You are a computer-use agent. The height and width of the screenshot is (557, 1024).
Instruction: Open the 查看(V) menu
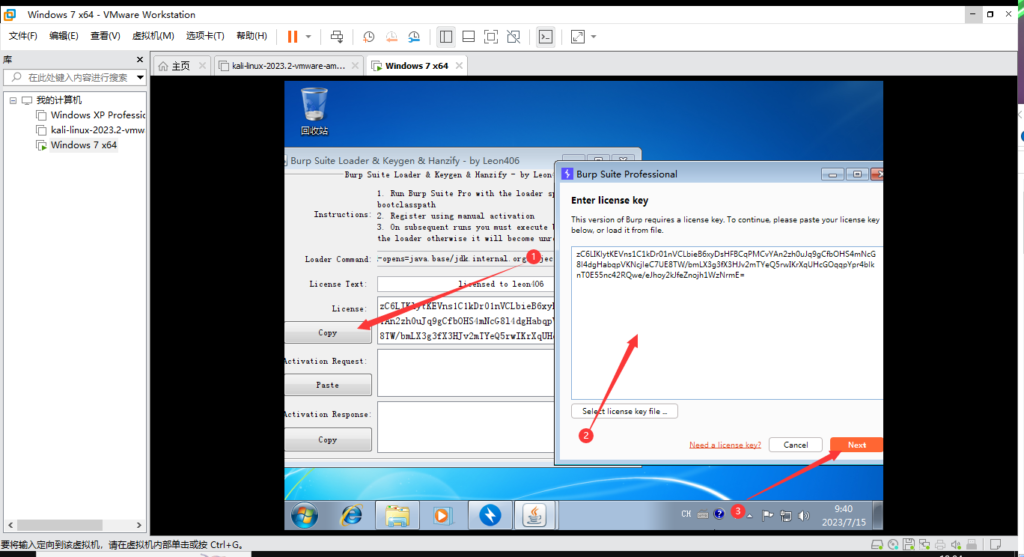click(x=105, y=36)
